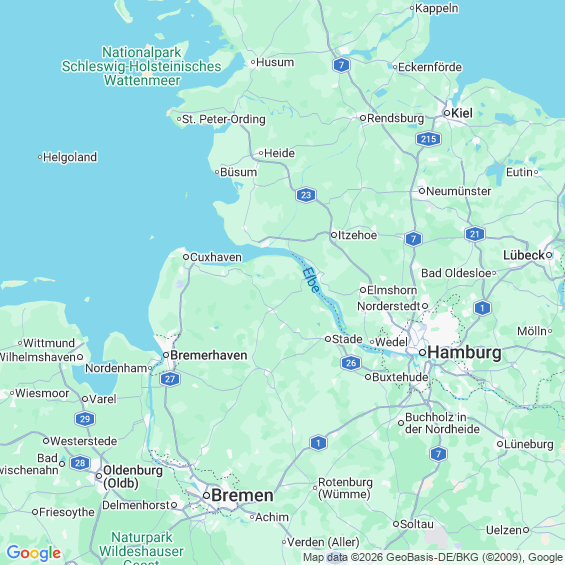Viewport: 565px width, 565px height.
Task: Open Nationalpark Schleswig-Holsteinisches Wattenmeer label
Action: coord(141,66)
